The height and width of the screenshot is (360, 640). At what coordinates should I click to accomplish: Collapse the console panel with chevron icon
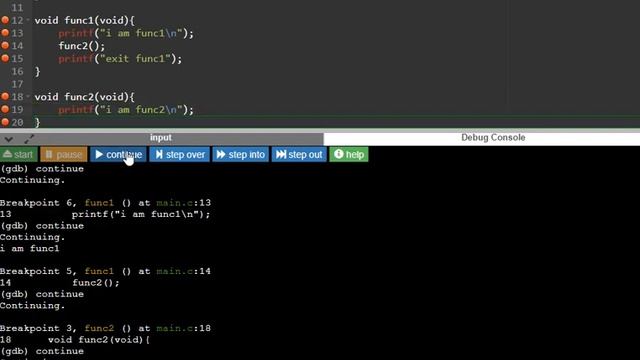pos(9,139)
